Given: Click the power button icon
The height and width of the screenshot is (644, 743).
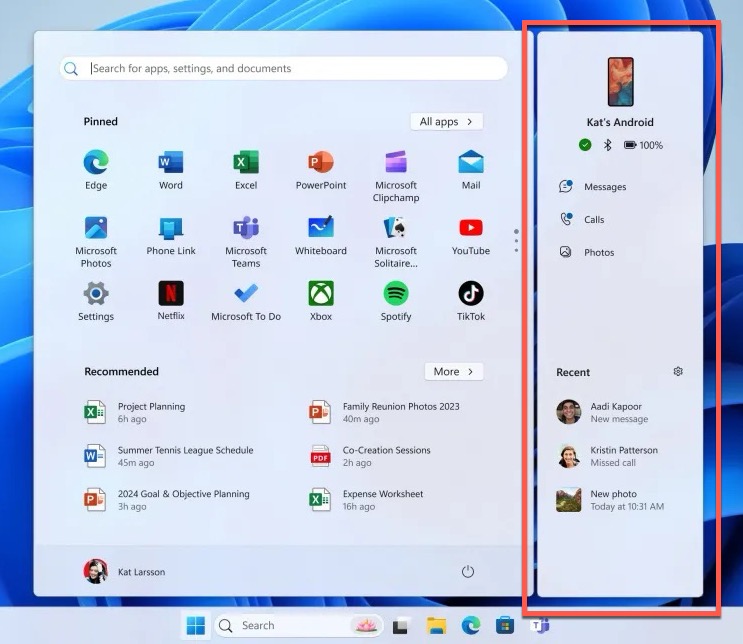Looking at the screenshot, I should pyautogui.click(x=467, y=572).
